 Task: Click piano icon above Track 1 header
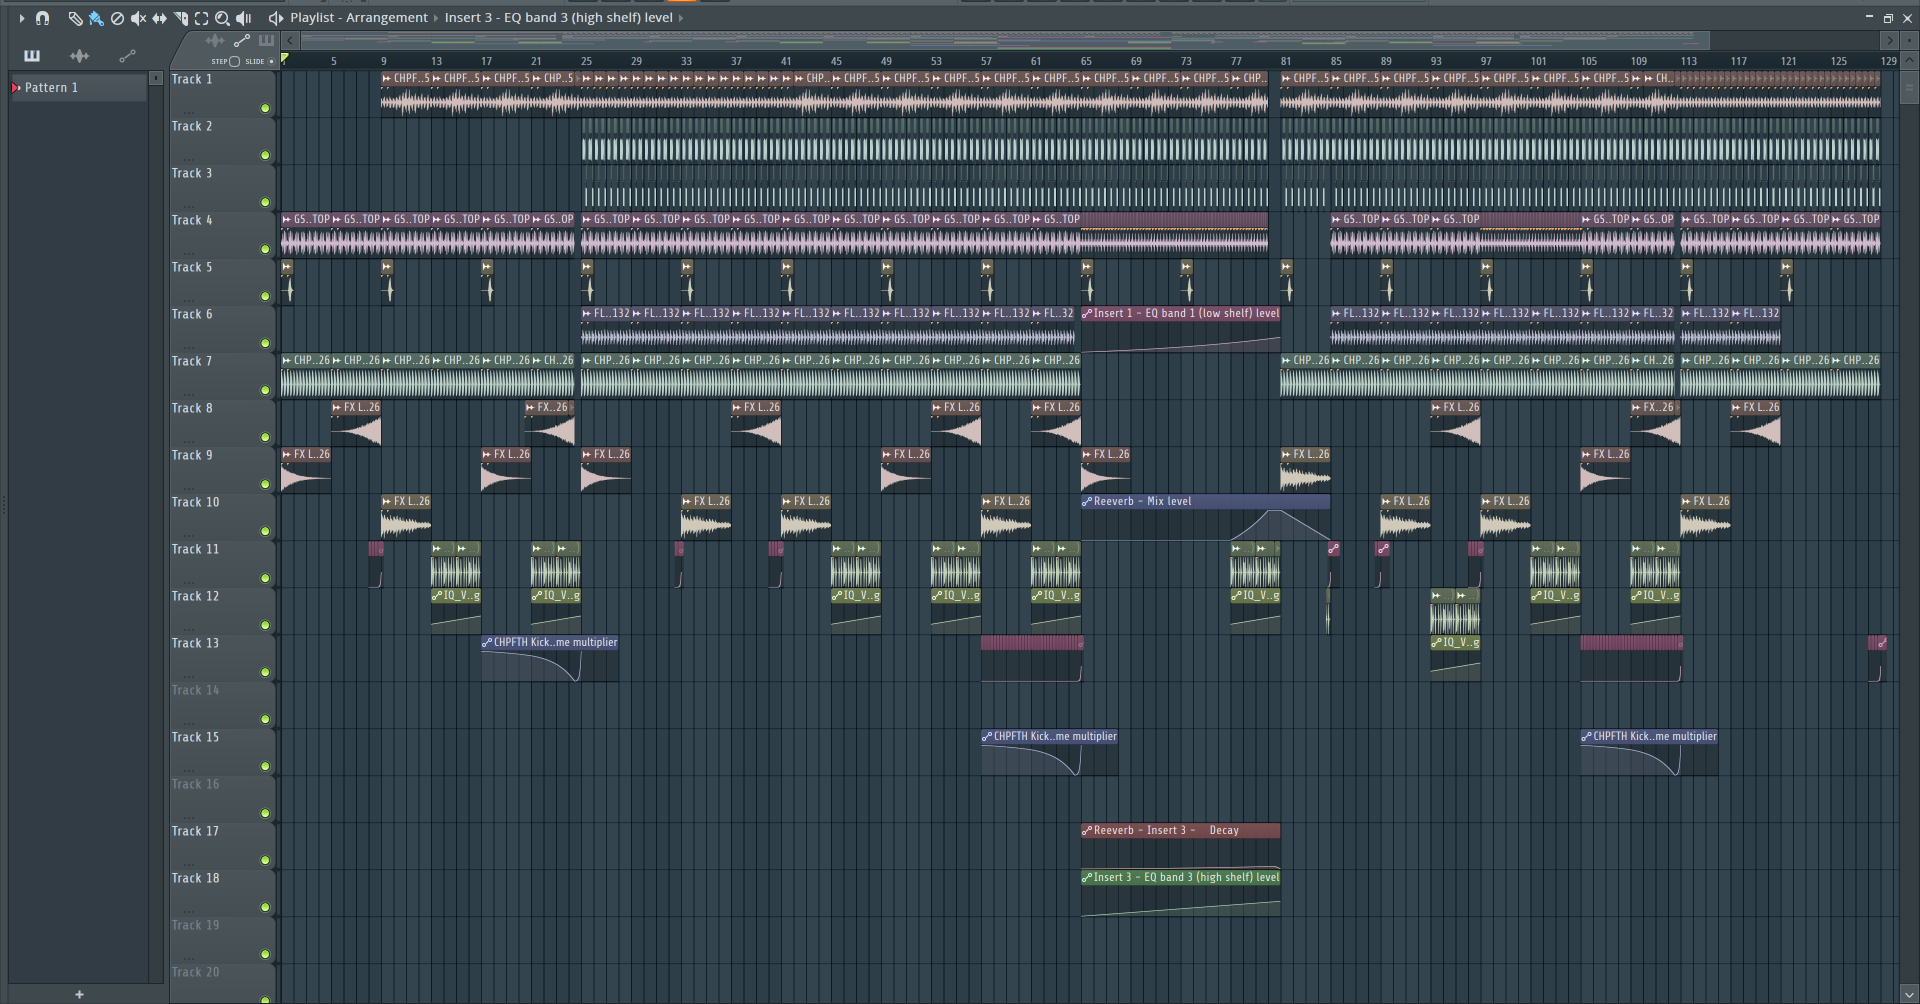click(x=266, y=41)
